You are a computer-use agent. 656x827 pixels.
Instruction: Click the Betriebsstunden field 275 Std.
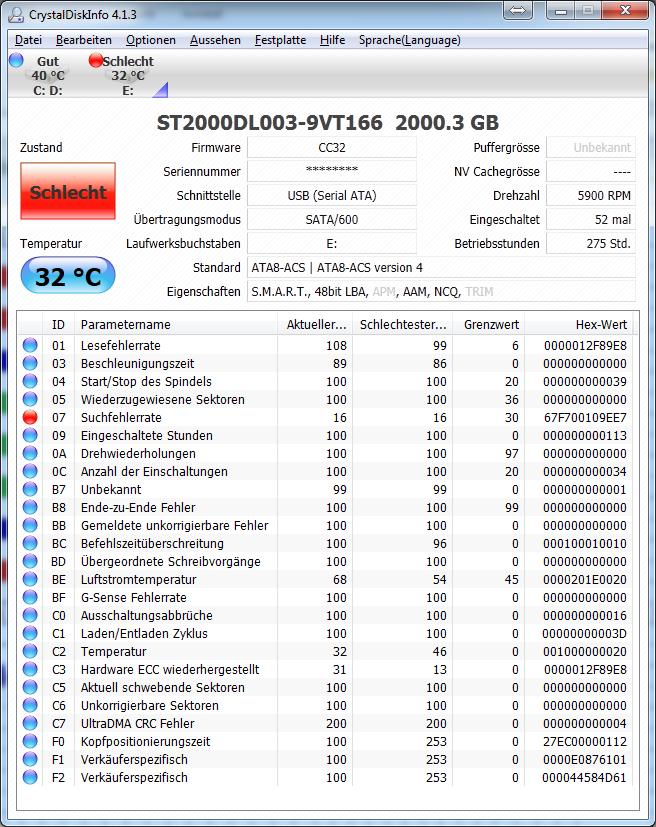591,243
